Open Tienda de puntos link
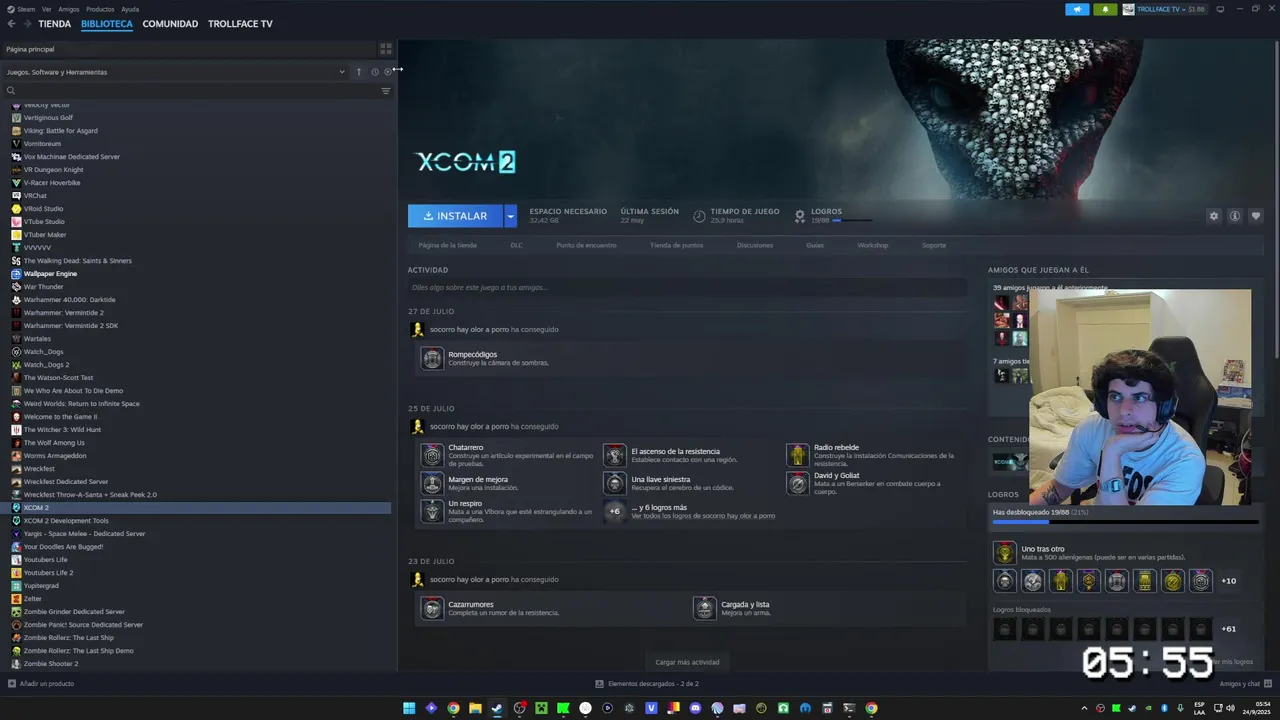The width and height of the screenshot is (1280, 720). coord(676,245)
